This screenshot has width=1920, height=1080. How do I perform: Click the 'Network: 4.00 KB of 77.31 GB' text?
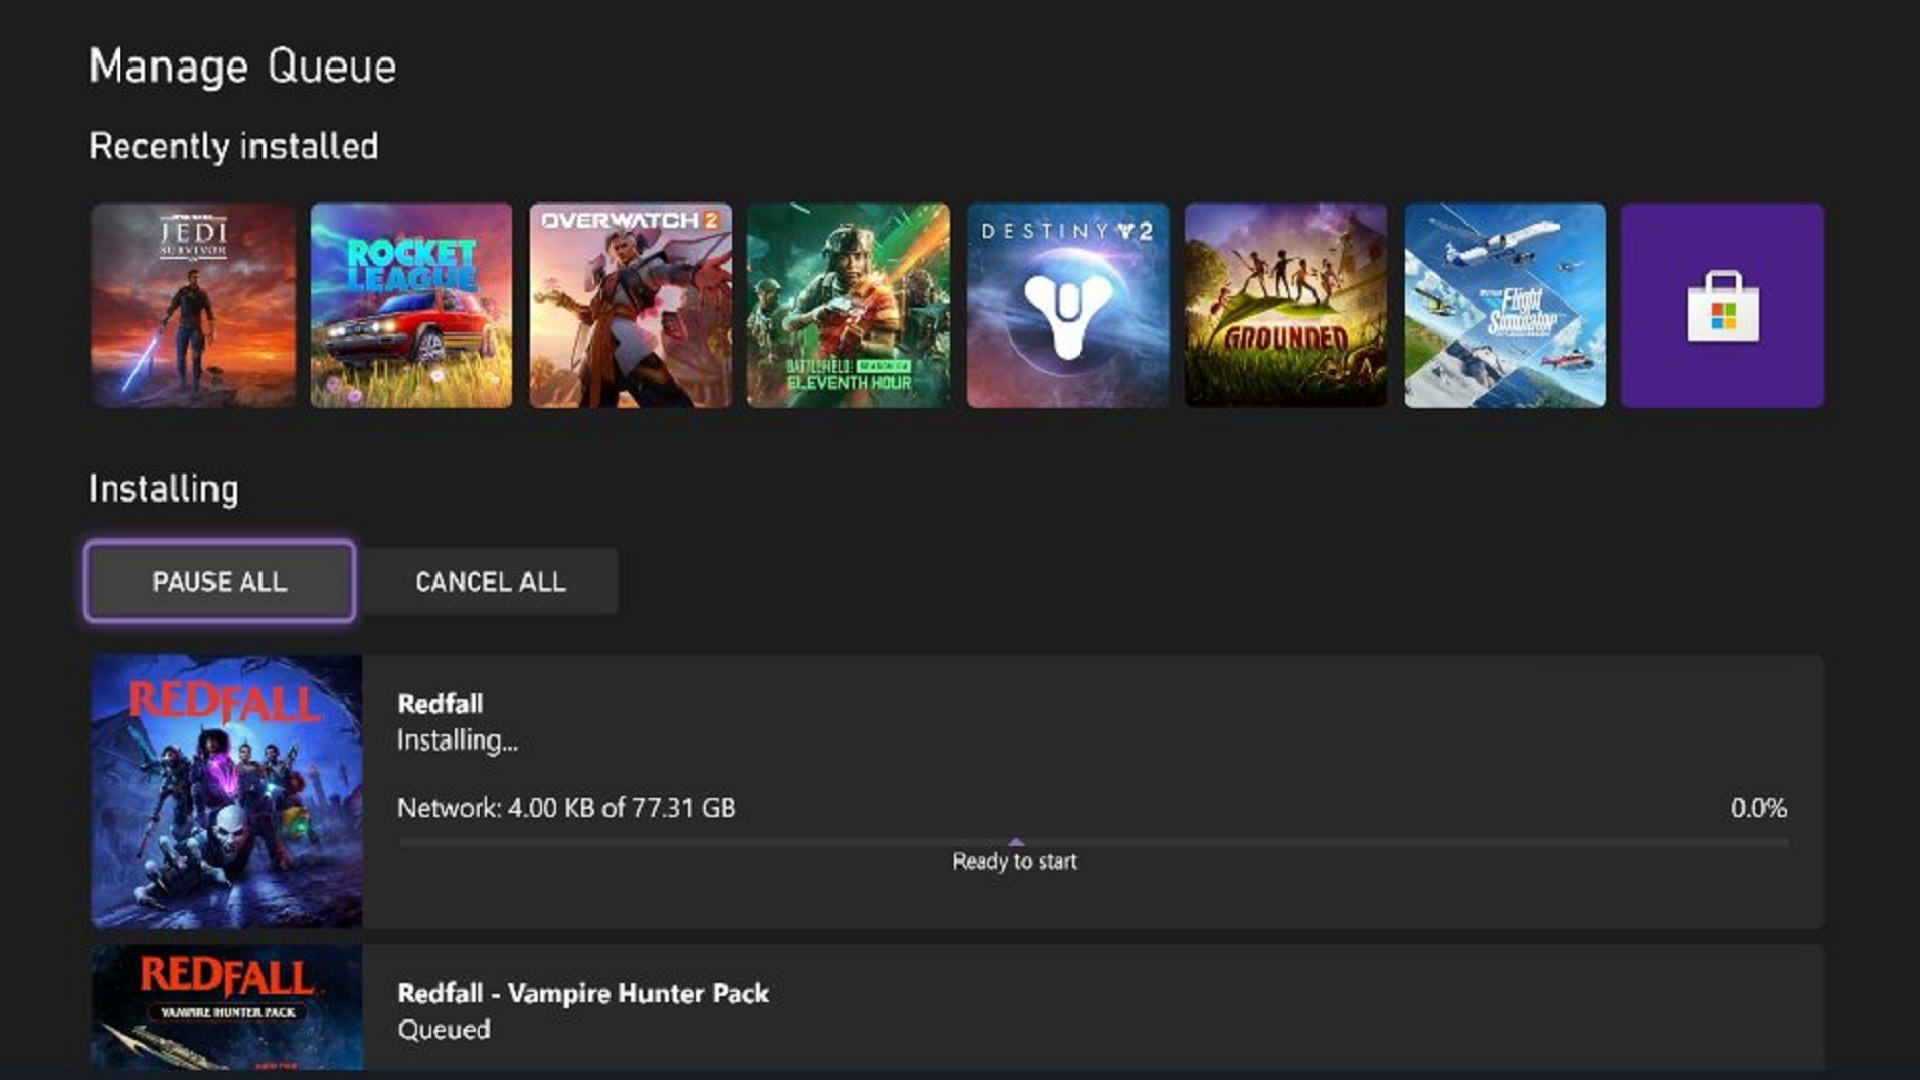566,807
